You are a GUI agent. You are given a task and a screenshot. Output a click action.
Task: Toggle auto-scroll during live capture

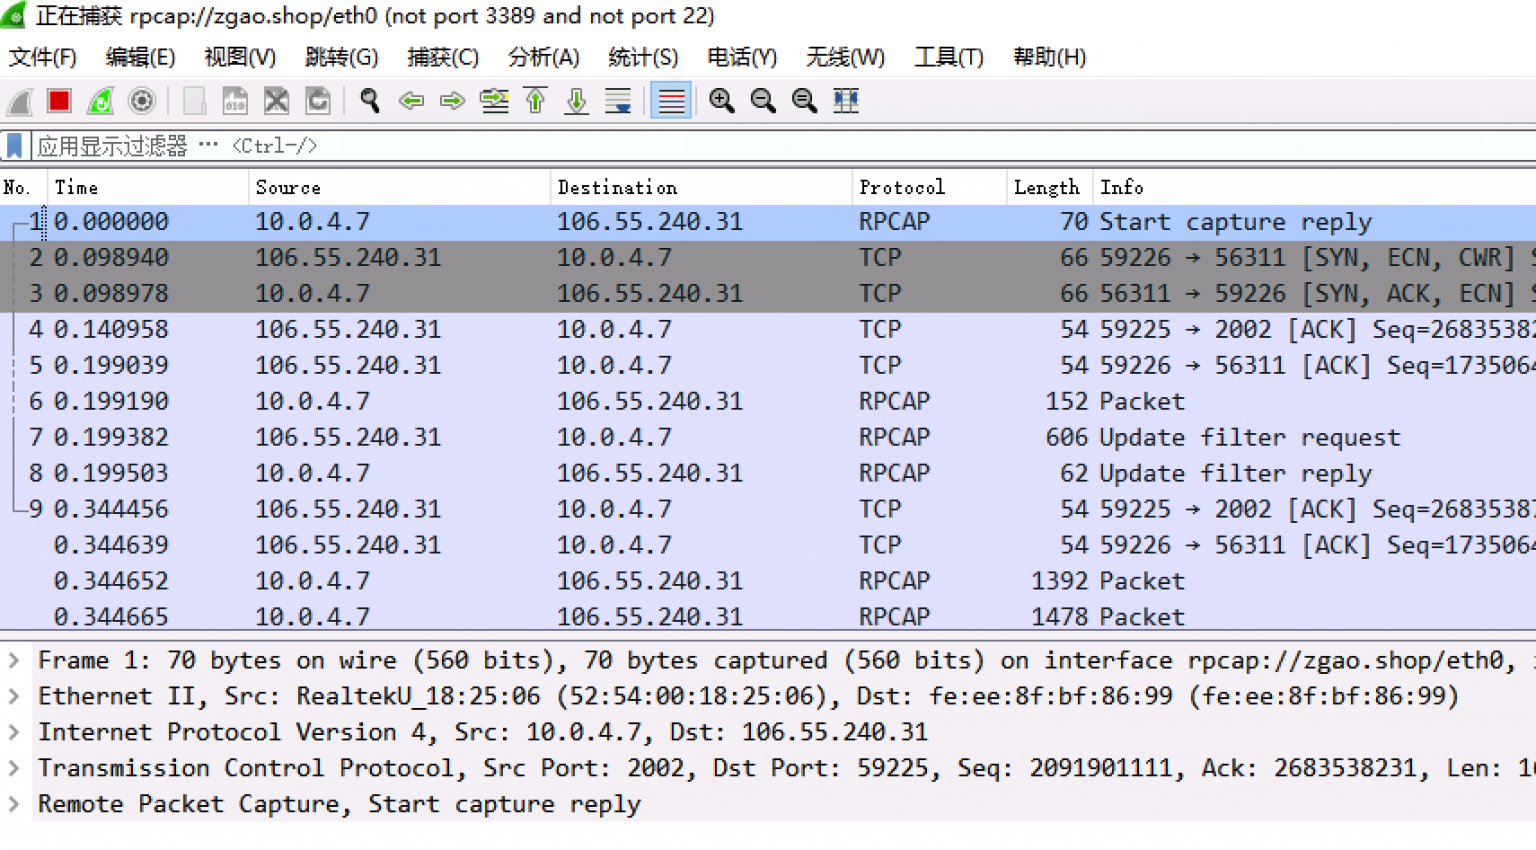[618, 101]
